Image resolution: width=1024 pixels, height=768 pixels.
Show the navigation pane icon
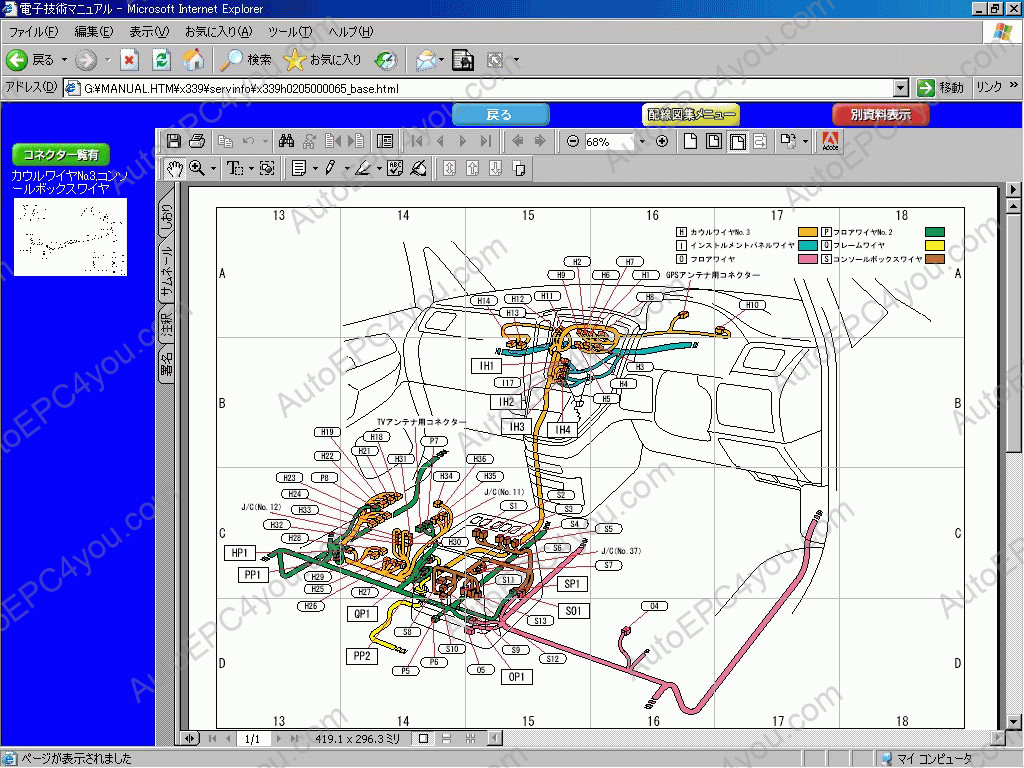point(385,139)
